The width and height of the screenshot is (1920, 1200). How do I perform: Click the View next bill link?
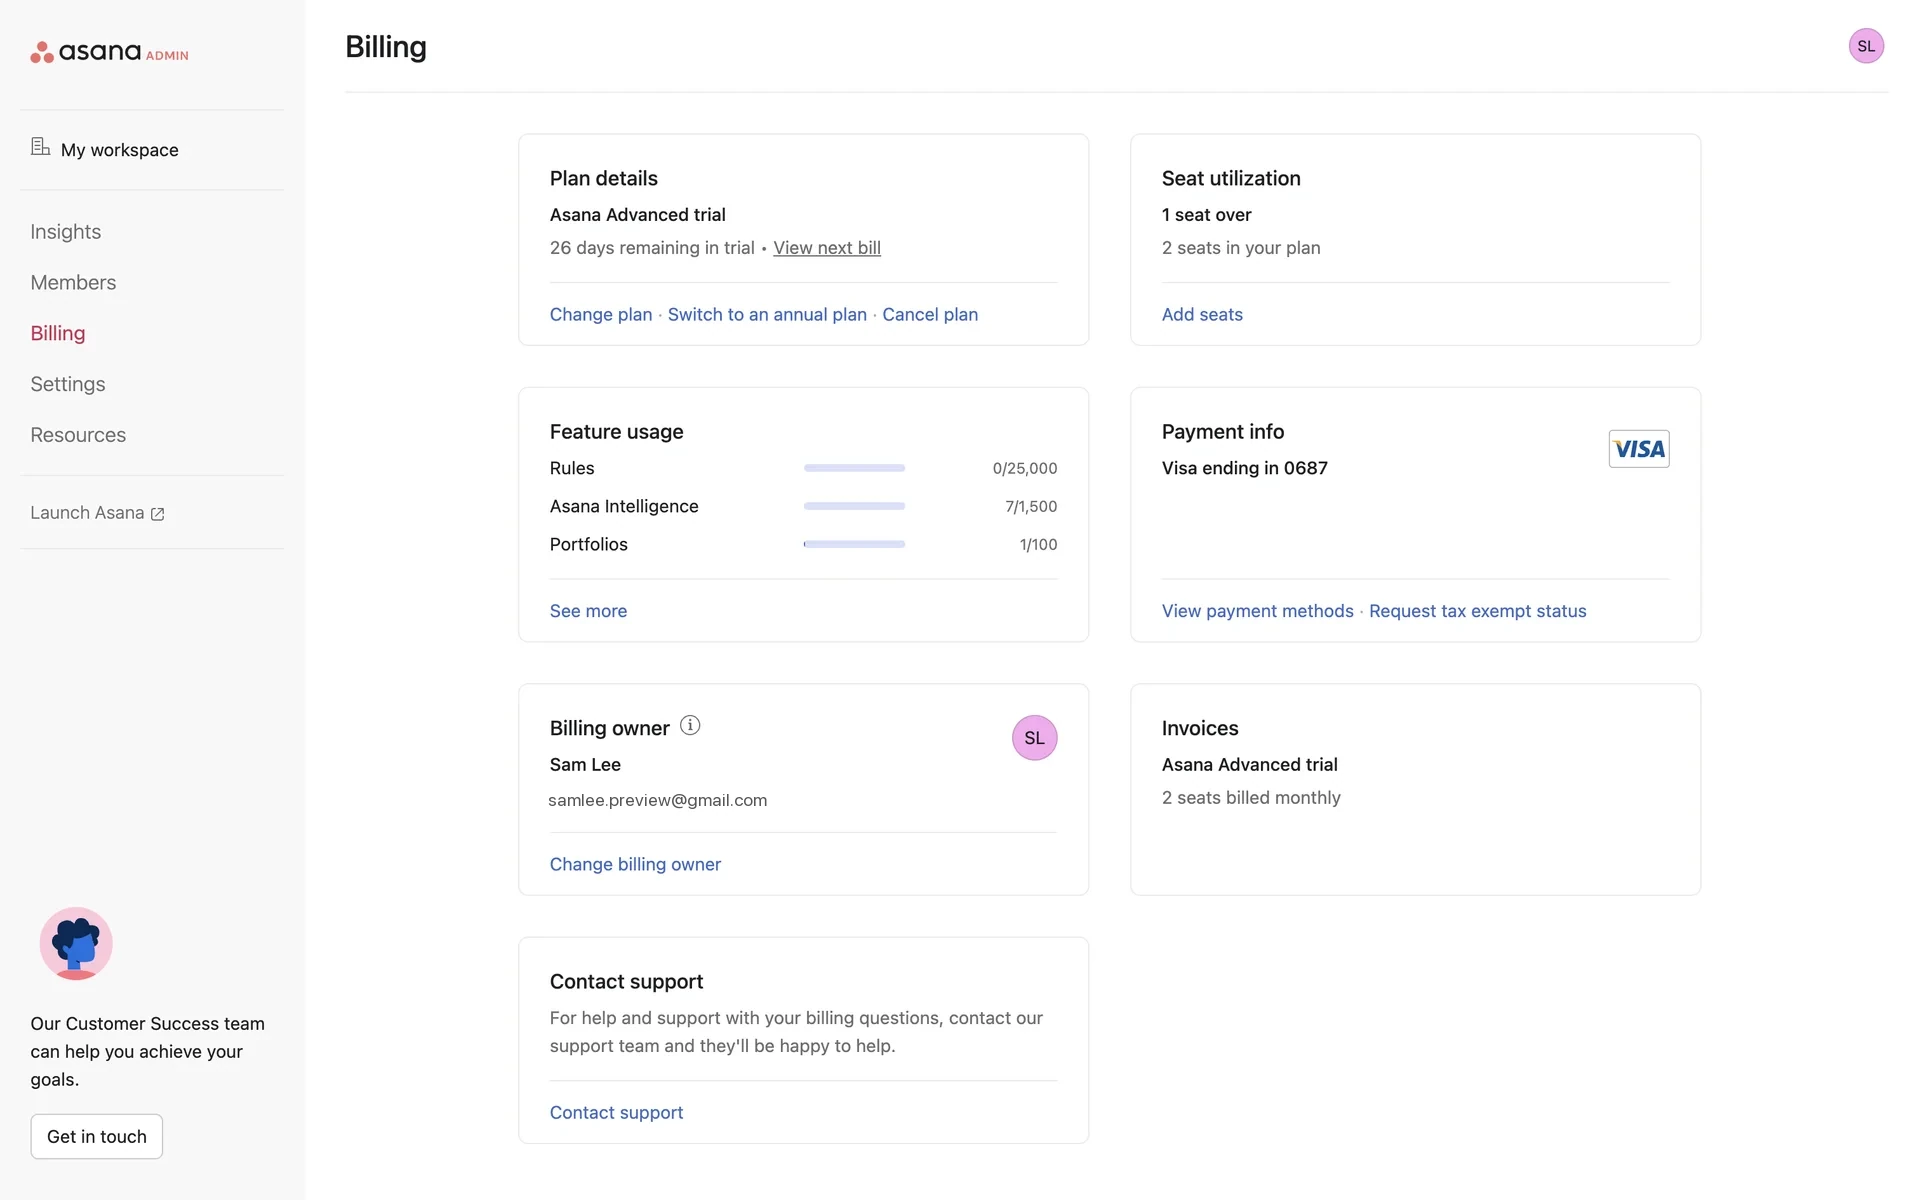pos(827,248)
